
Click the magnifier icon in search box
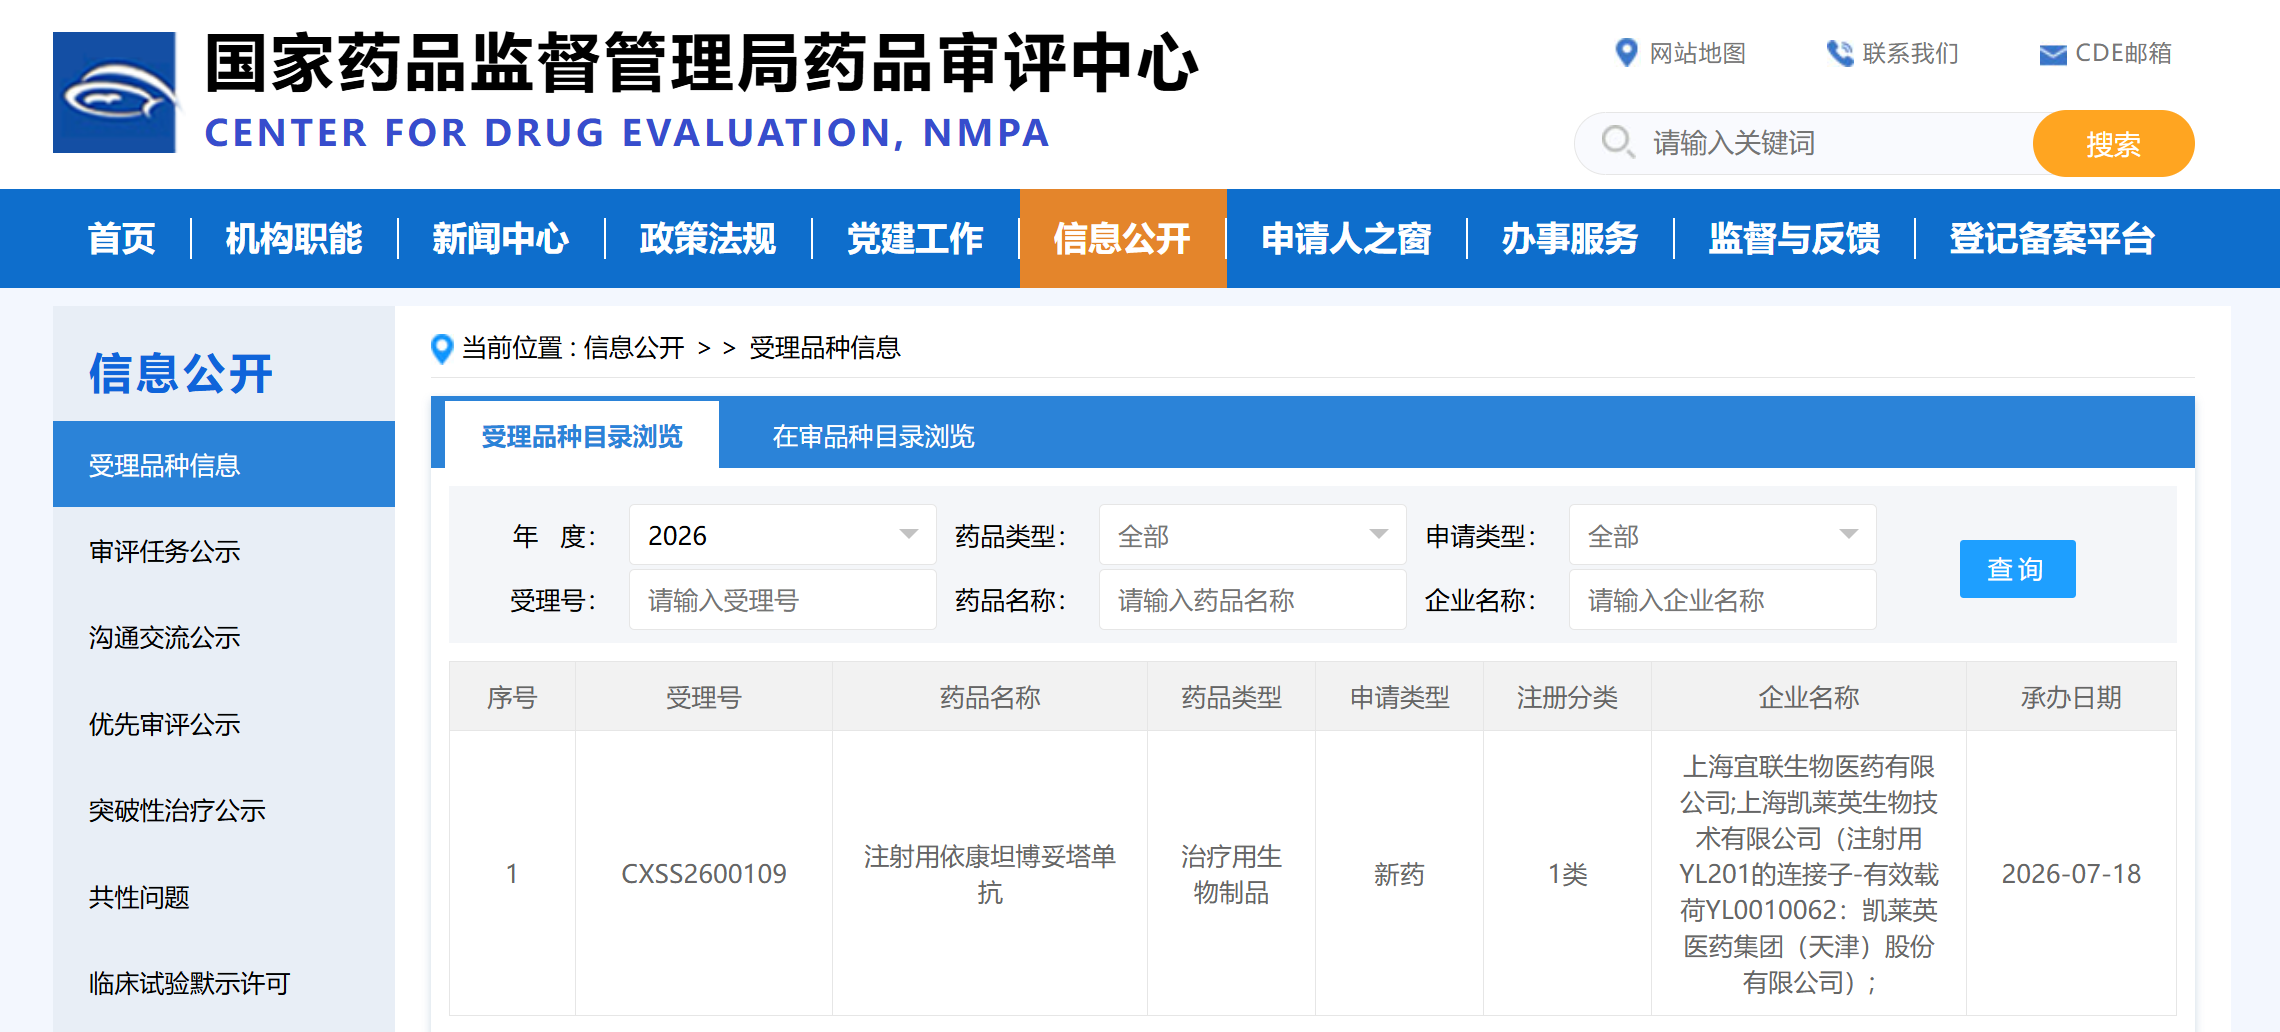(1617, 142)
